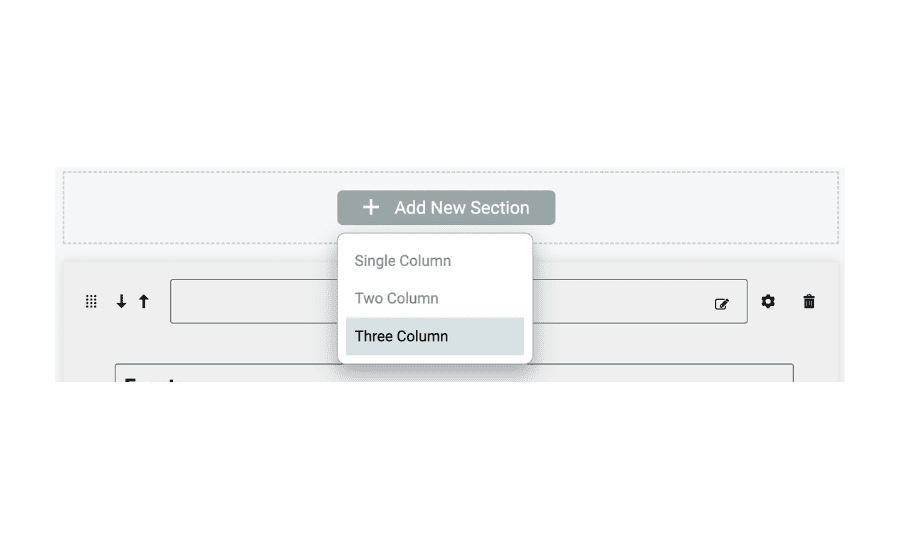The height and width of the screenshot is (550, 900).
Task: Click the bold heading in the lower content box
Action: tap(153, 379)
